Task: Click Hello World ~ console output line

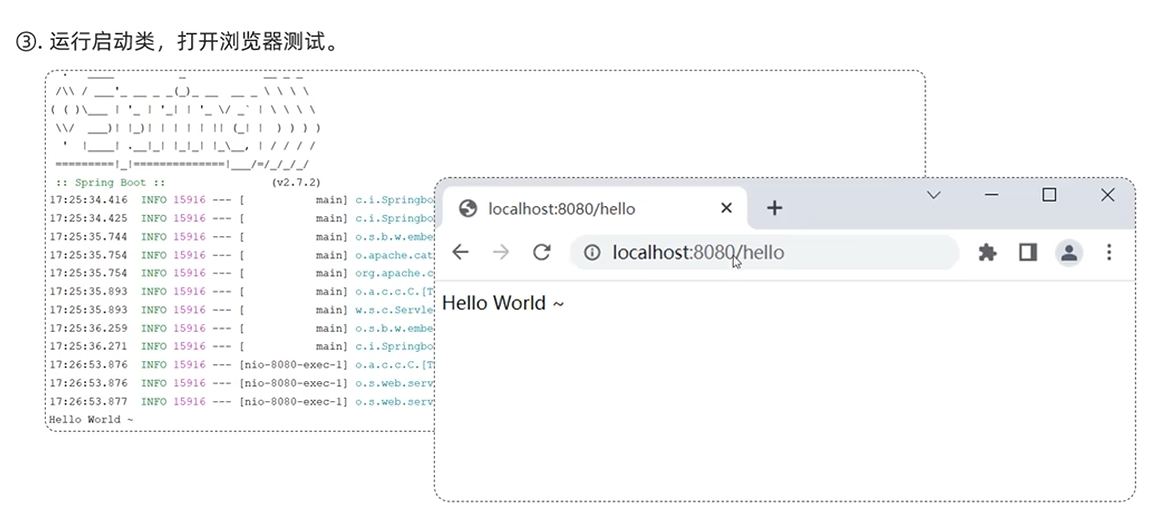Action: [x=91, y=420]
